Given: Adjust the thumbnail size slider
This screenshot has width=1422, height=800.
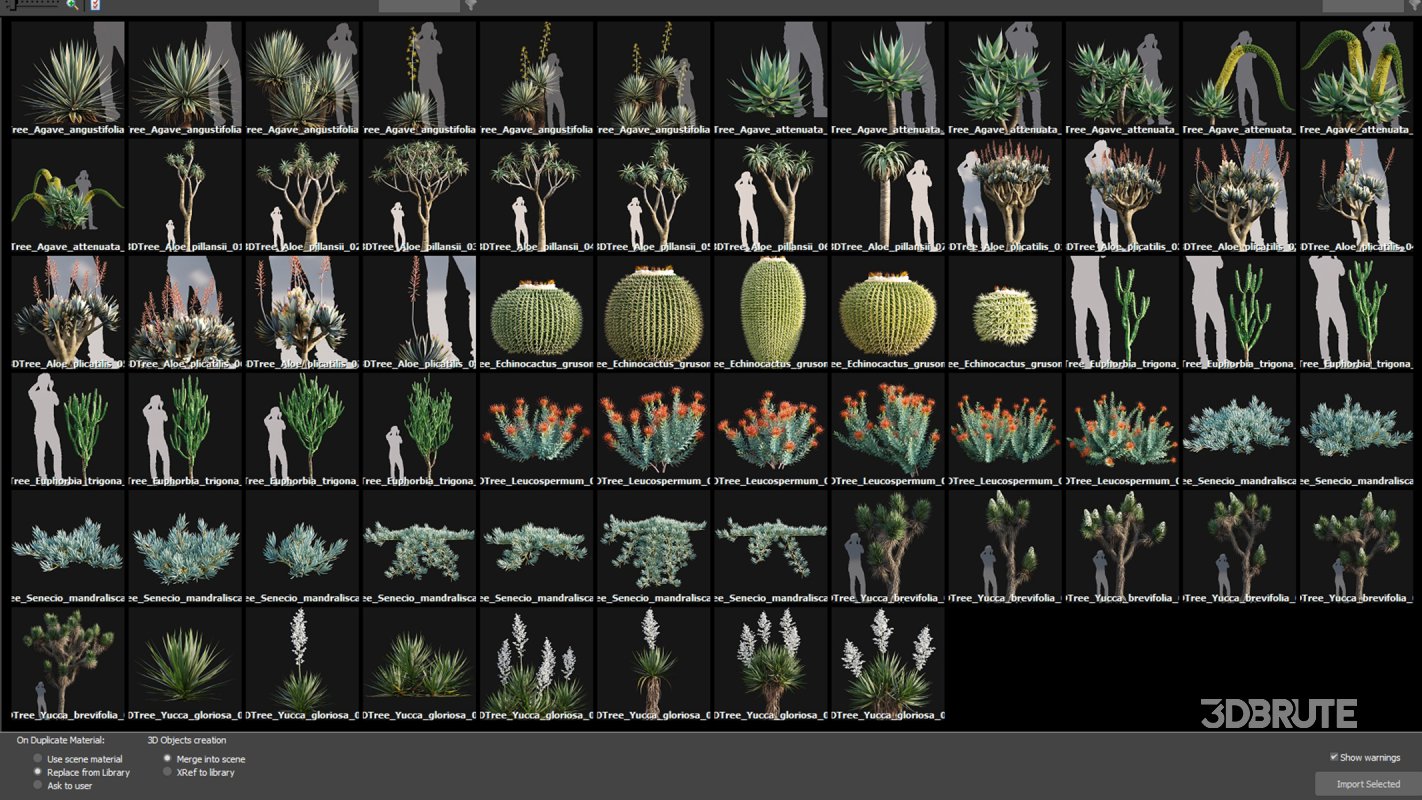Looking at the screenshot, I should point(35,6).
